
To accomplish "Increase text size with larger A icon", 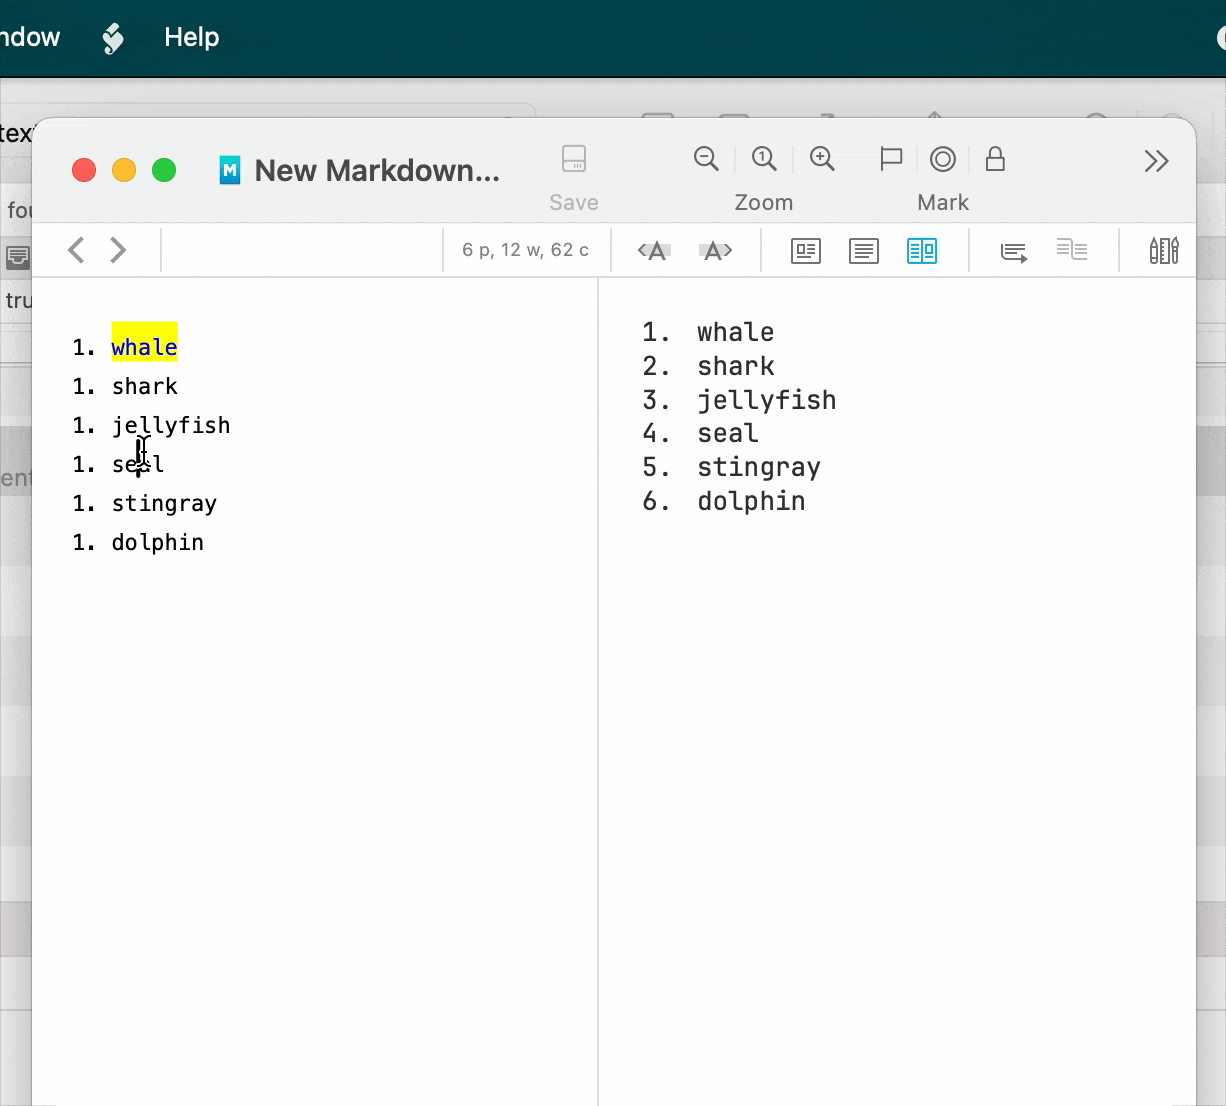I will pyautogui.click(x=716, y=251).
